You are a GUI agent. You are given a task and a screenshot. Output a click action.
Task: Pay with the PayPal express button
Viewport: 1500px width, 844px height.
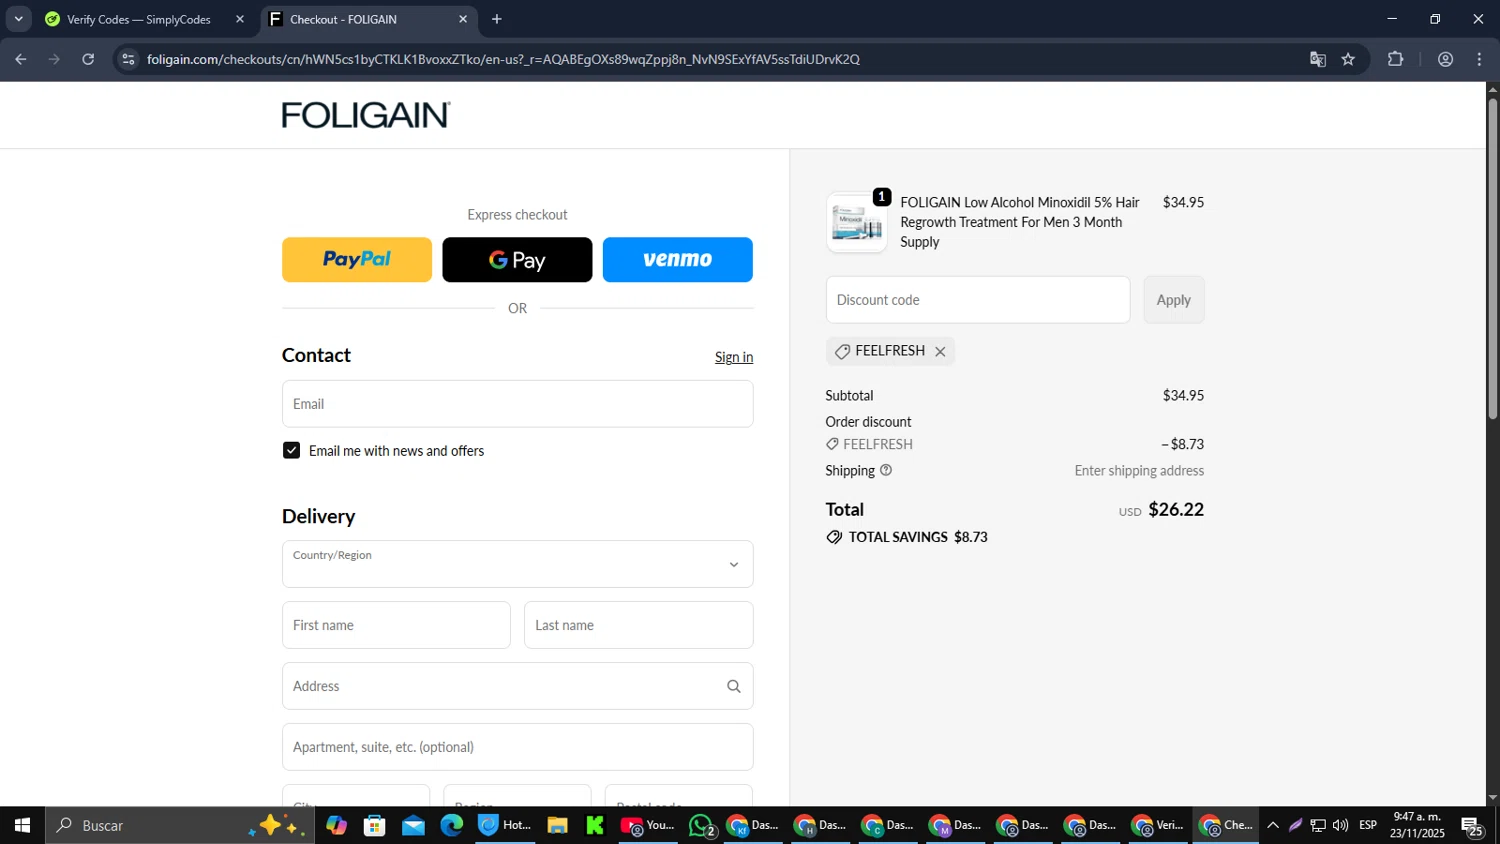click(x=357, y=260)
